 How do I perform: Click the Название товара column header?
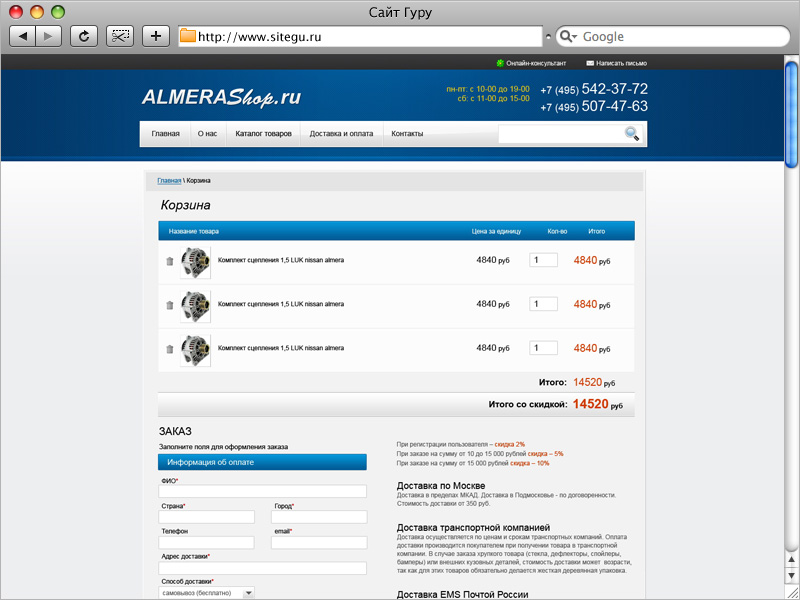[x=194, y=231]
